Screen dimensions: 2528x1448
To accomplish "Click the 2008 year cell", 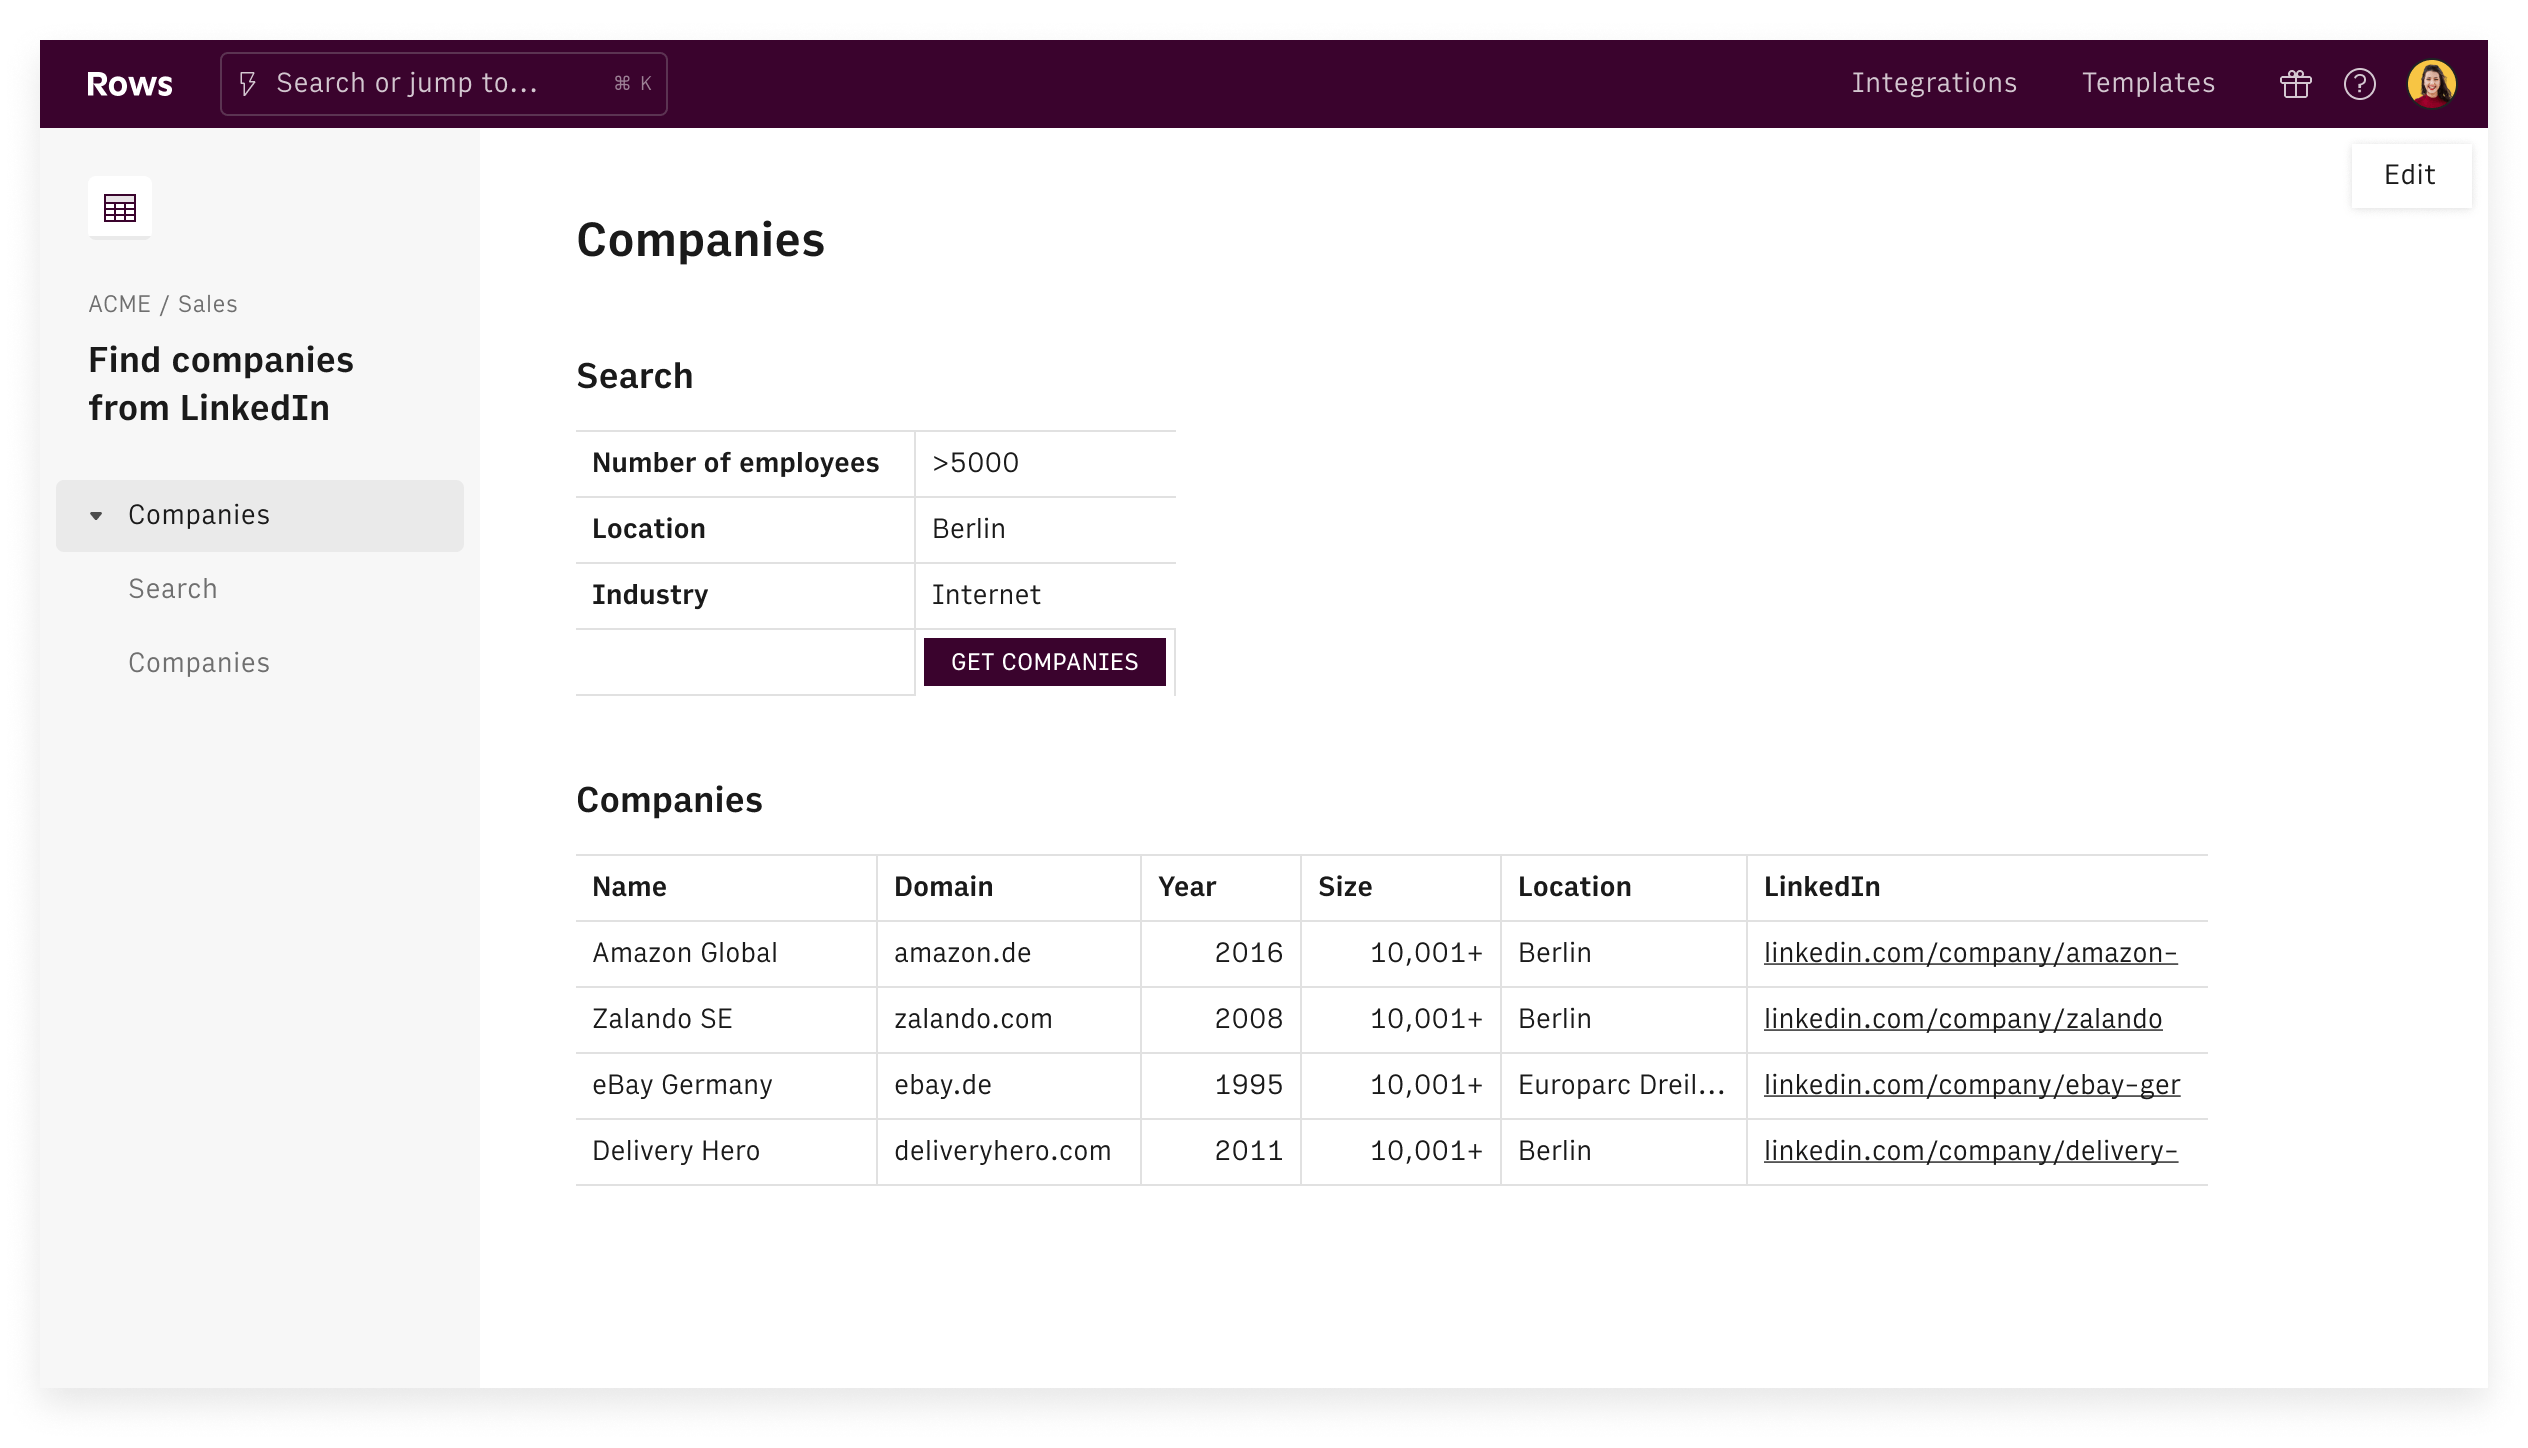I will coord(1220,1020).
